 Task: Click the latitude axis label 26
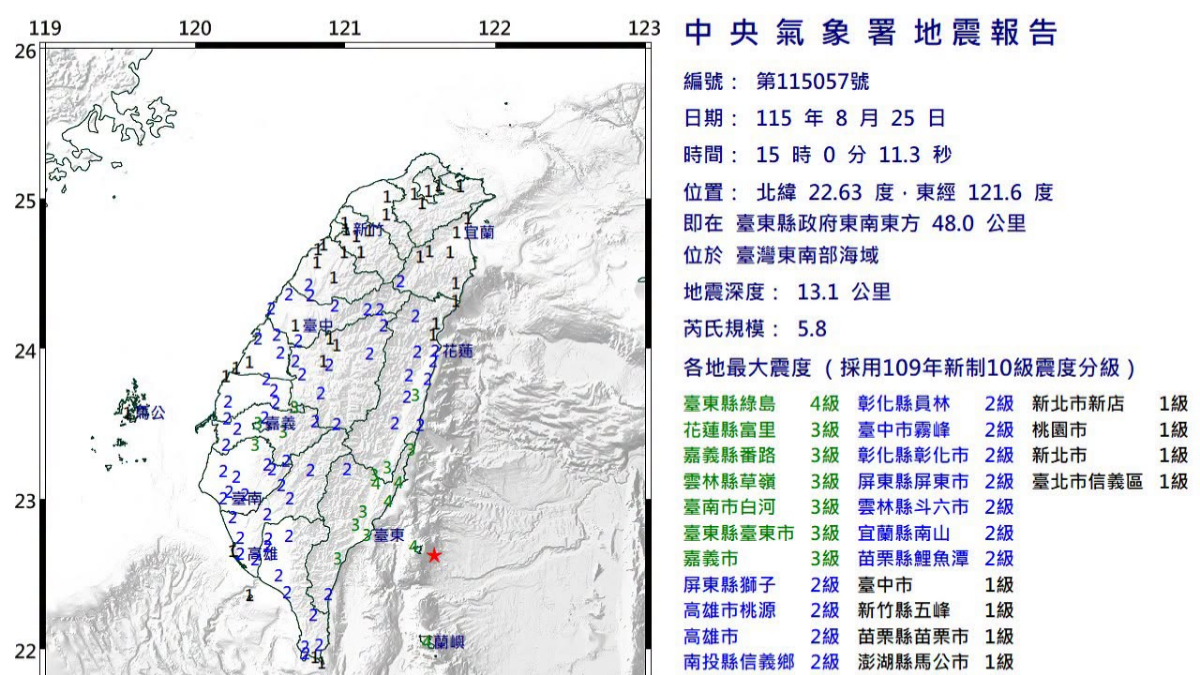pyautogui.click(x=25, y=50)
